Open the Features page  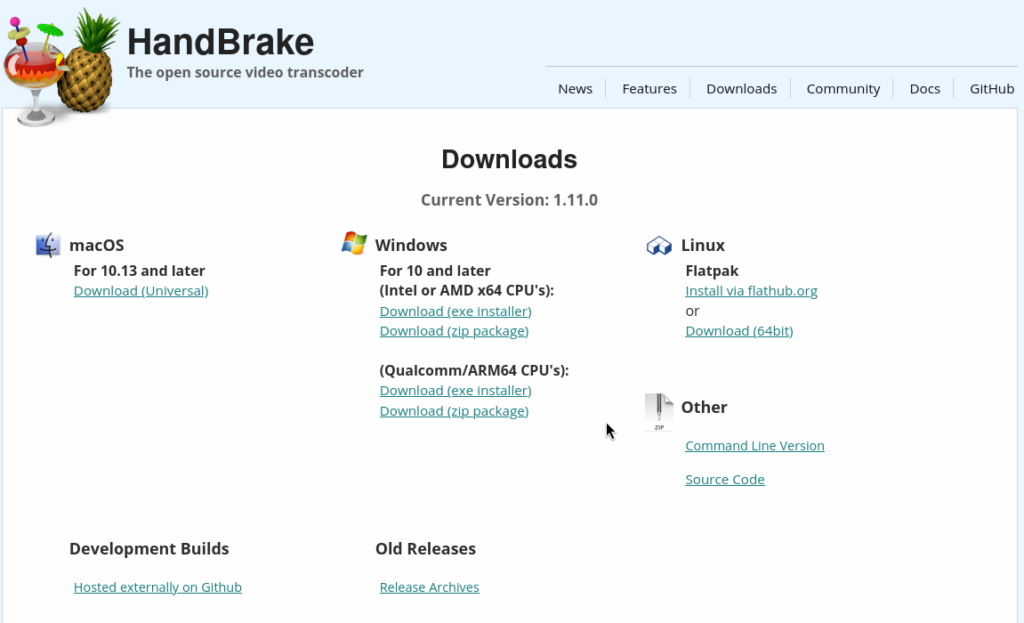coord(649,88)
